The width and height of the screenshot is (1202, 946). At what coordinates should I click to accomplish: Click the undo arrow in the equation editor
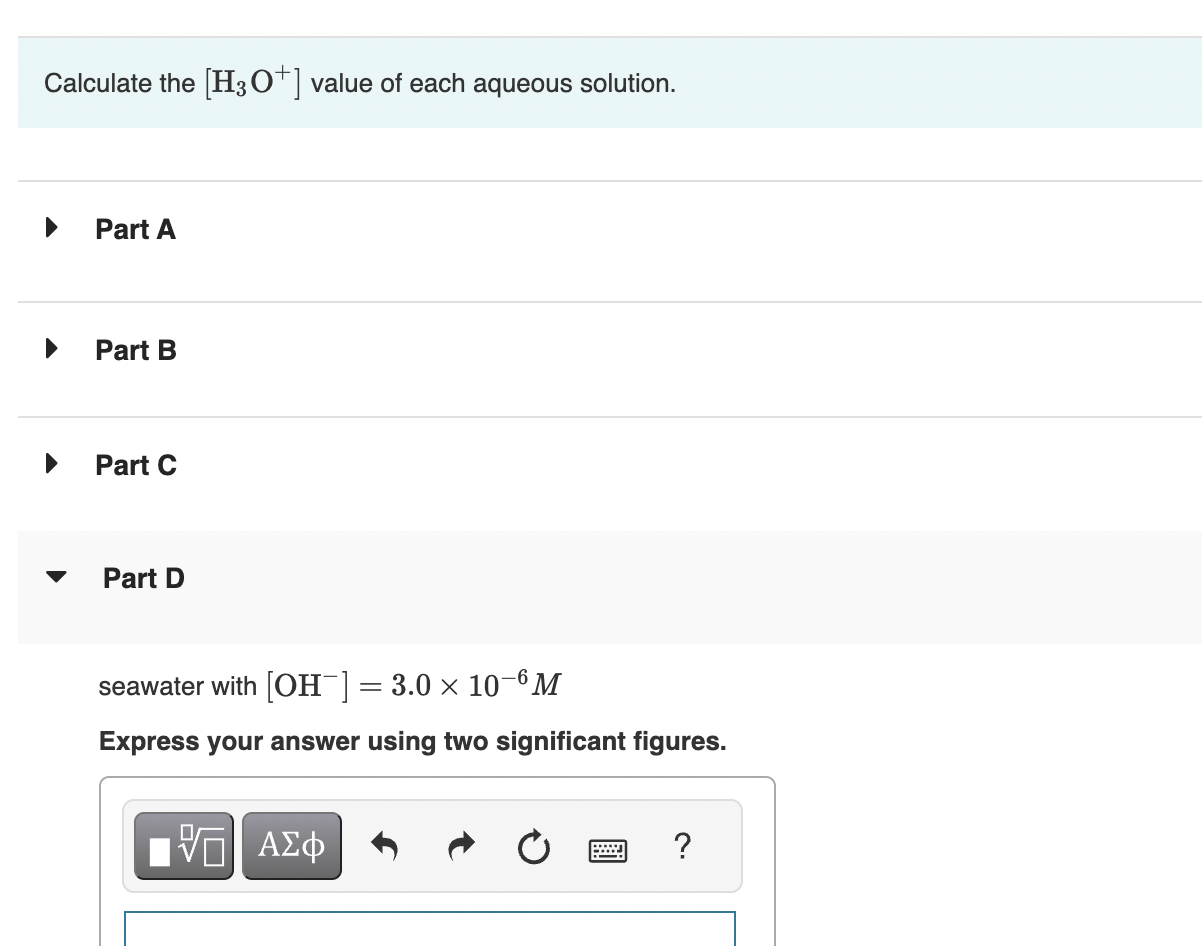pyautogui.click(x=387, y=845)
